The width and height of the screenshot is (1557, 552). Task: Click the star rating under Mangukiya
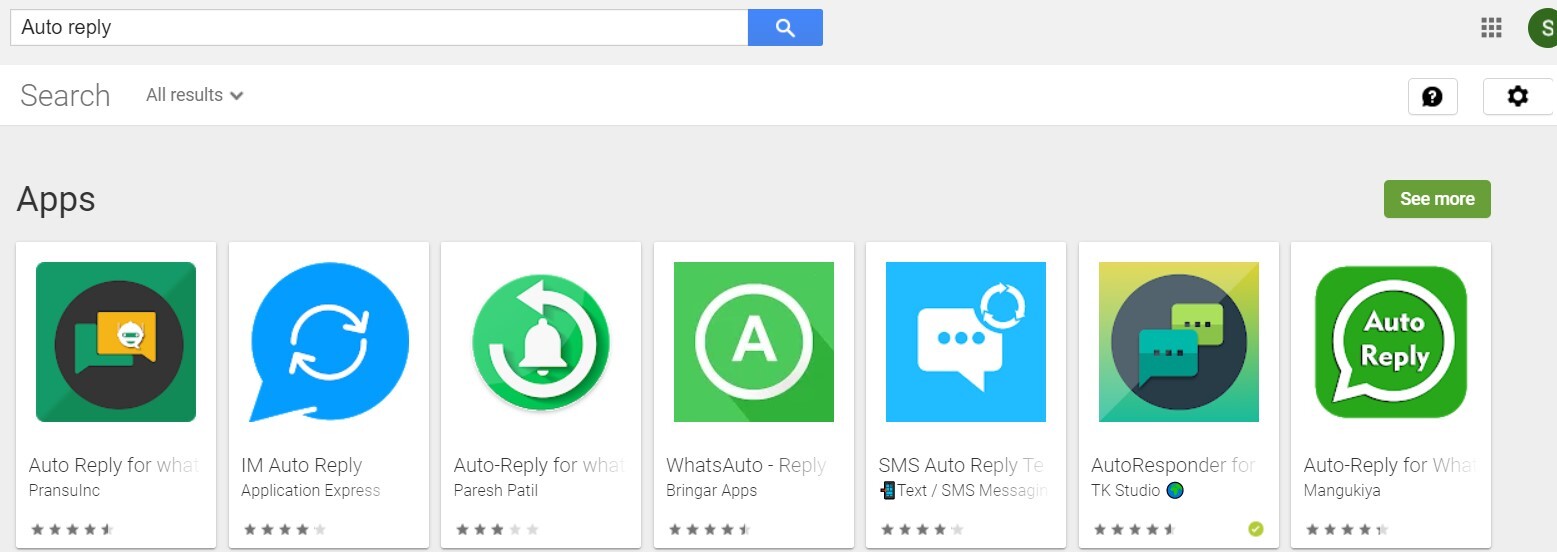[x=1348, y=530]
